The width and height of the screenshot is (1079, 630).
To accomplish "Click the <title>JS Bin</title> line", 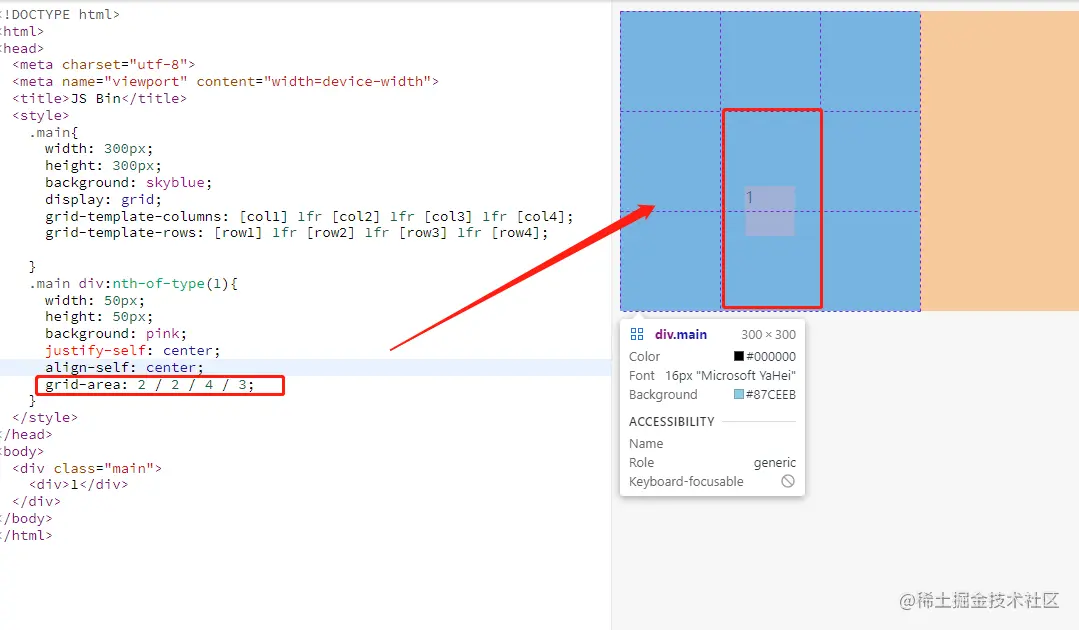I will (x=99, y=98).
